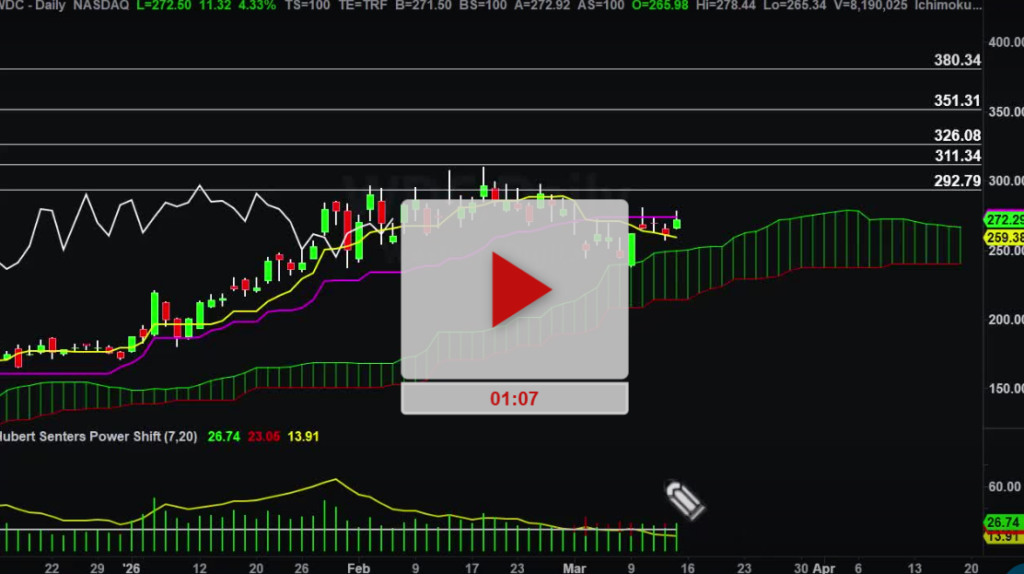The height and width of the screenshot is (574, 1024).
Task: Click the 311.34 price level label
Action: coord(957,155)
